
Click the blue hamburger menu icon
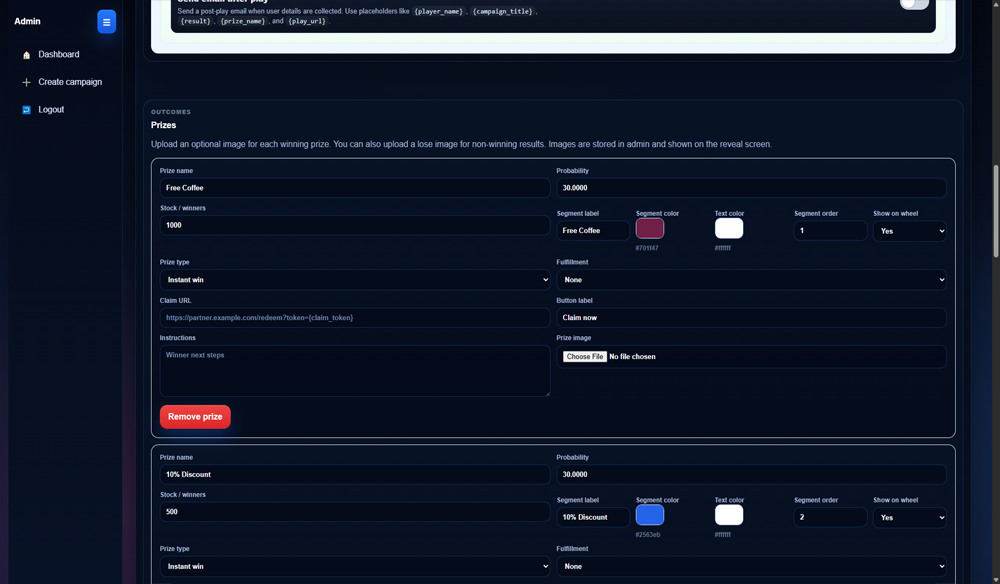106,22
